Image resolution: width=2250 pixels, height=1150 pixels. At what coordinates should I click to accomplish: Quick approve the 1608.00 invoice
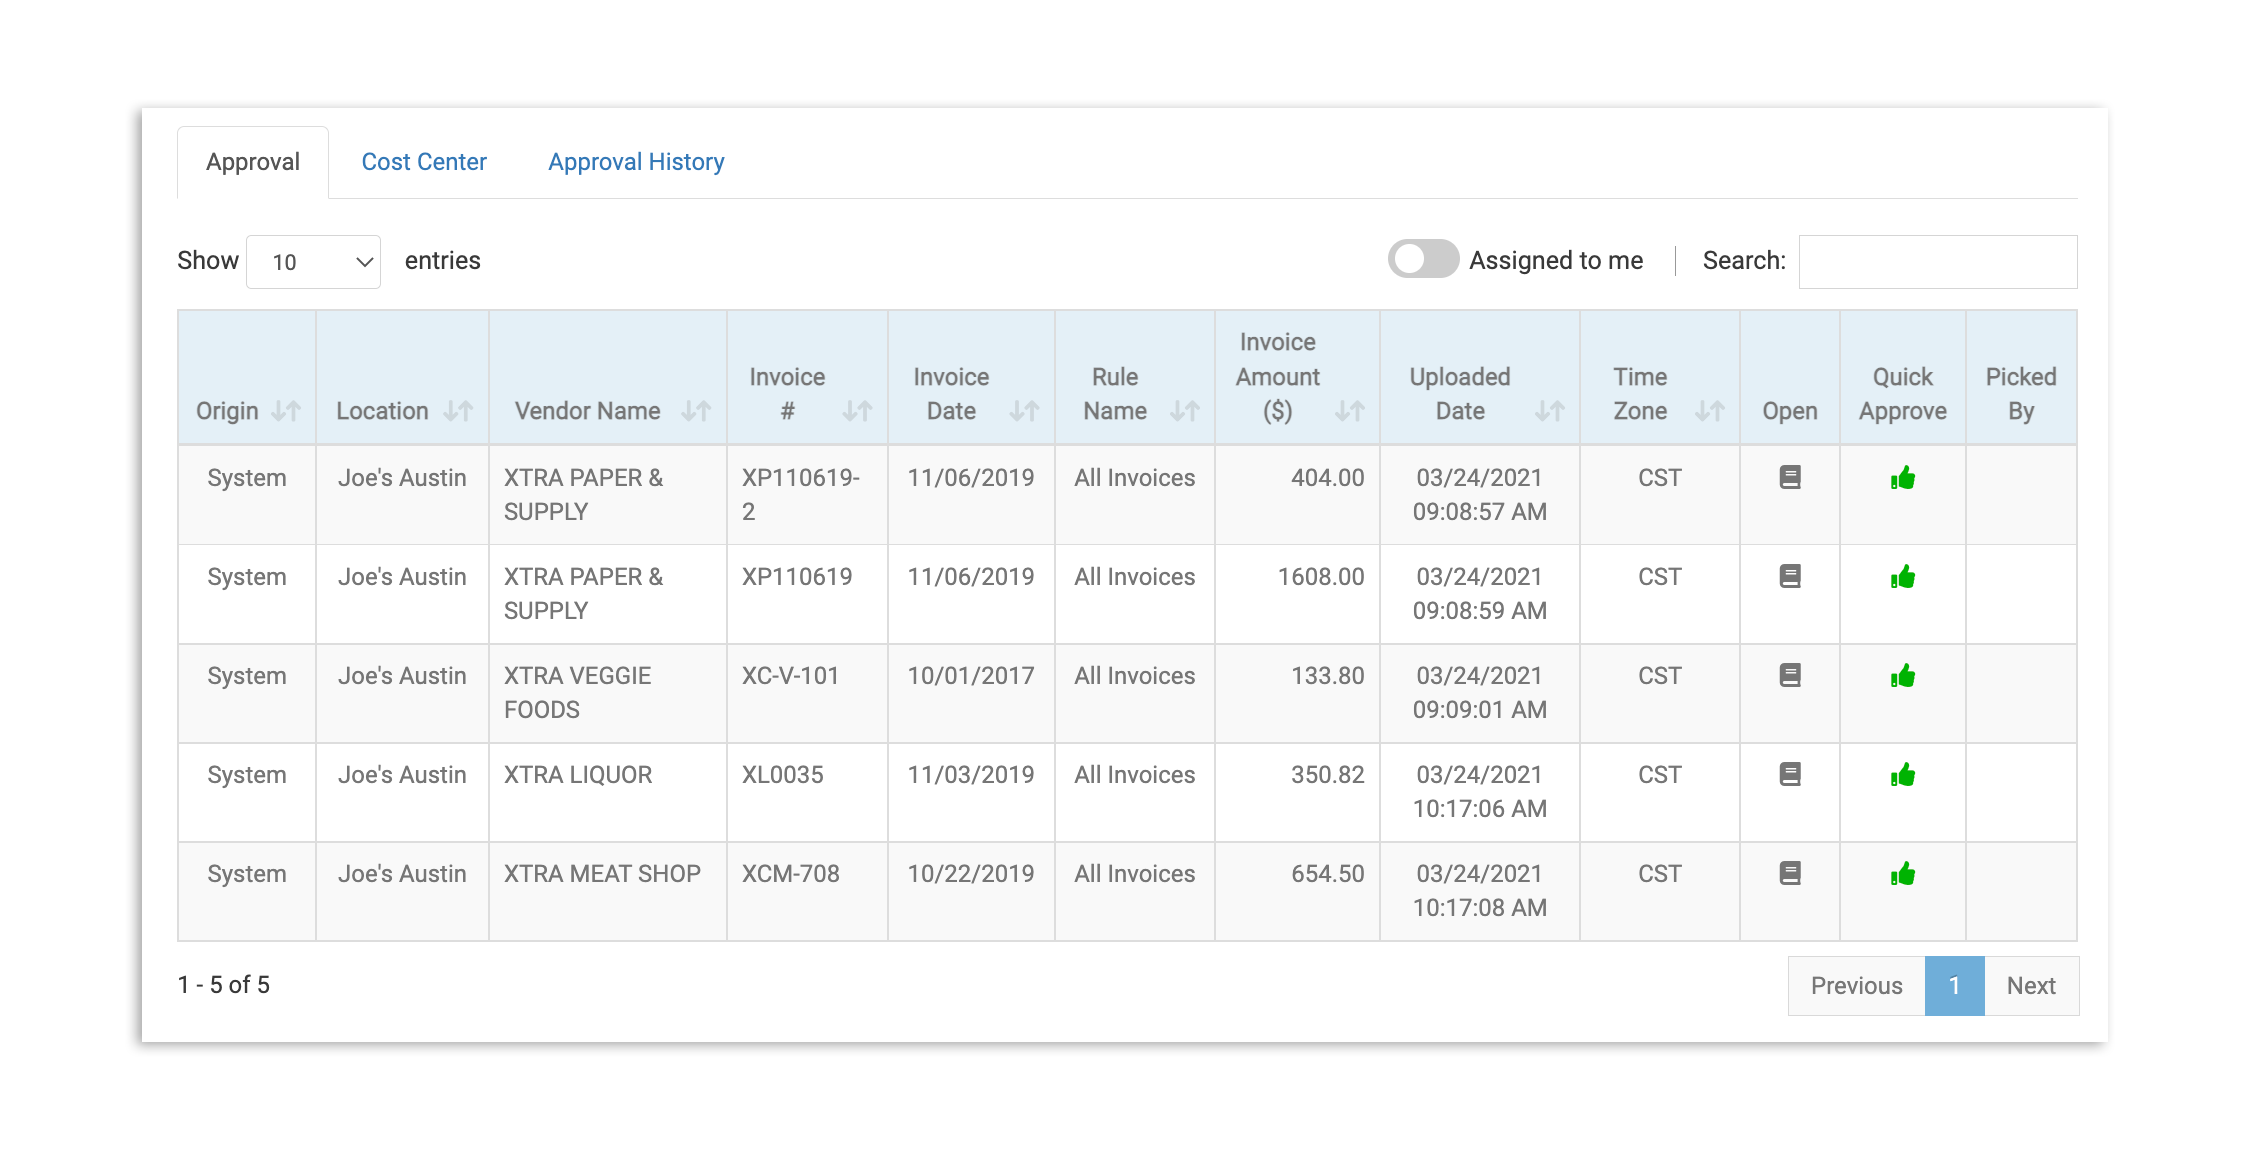(1903, 577)
